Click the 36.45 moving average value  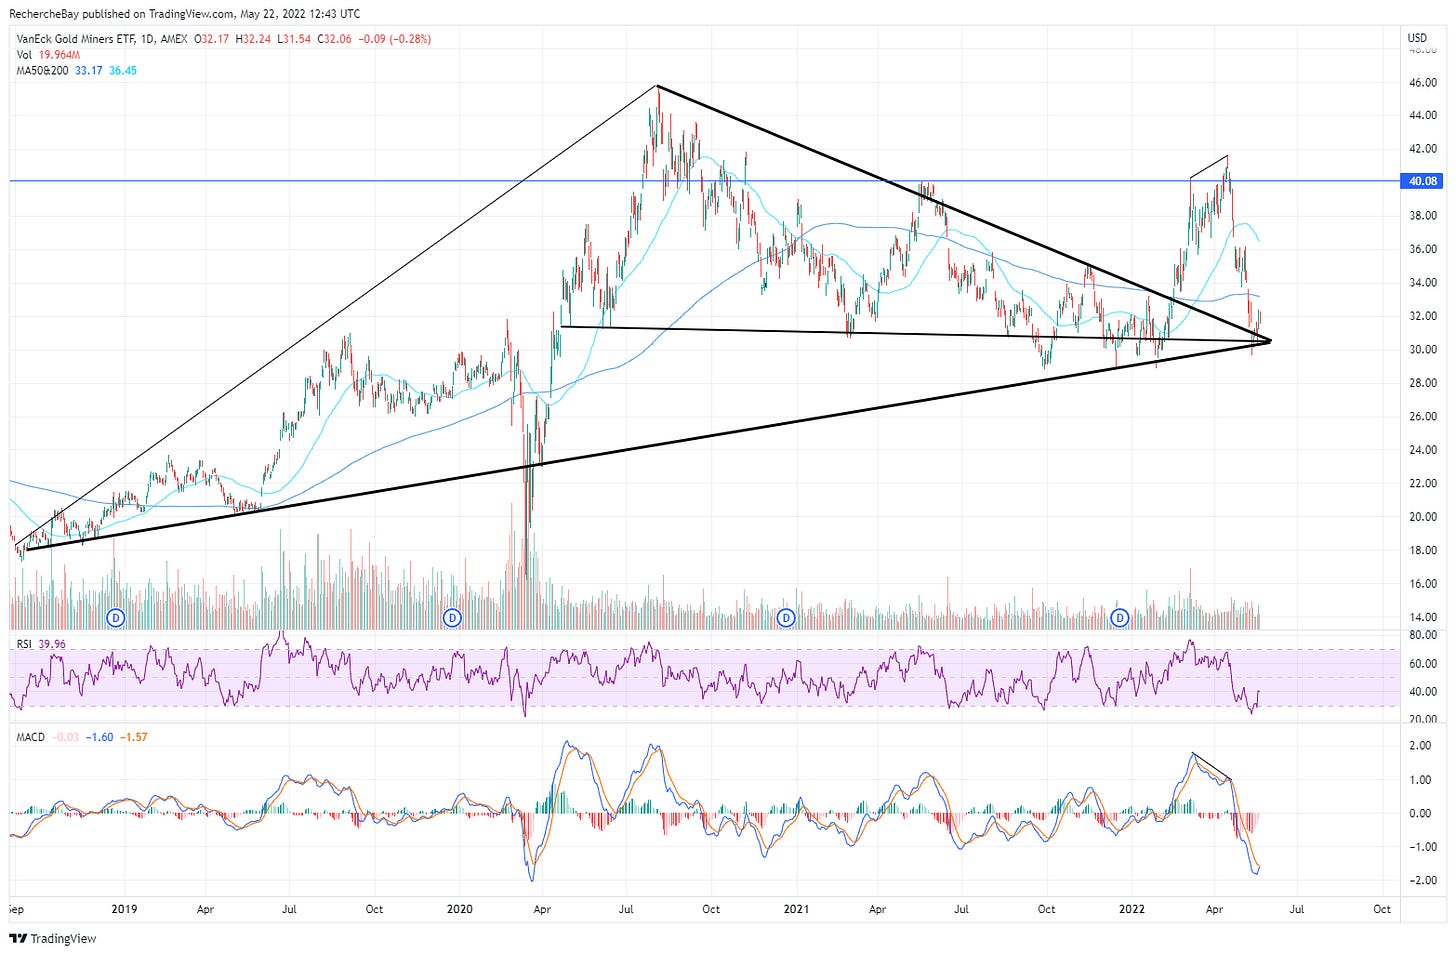pos(123,70)
